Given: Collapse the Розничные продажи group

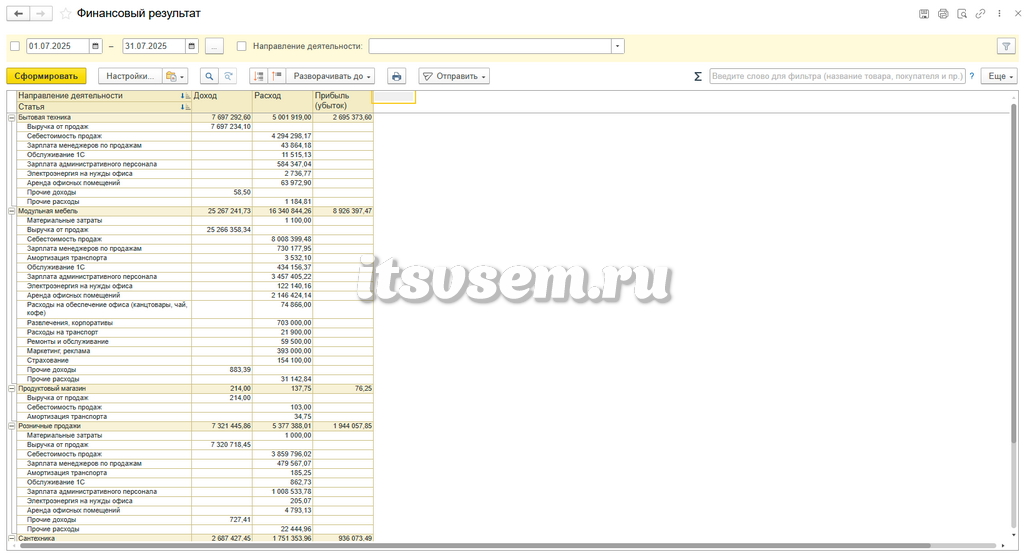Looking at the screenshot, I should coord(11,426).
